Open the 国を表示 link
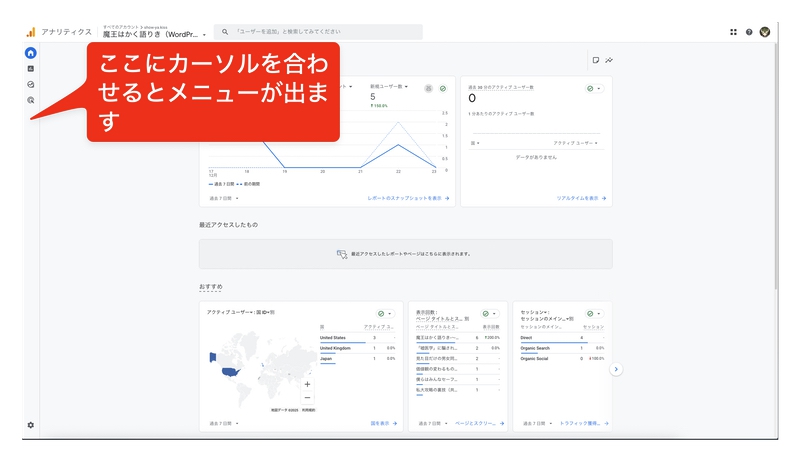Image resolution: width=800 pixels, height=462 pixels. click(384, 424)
